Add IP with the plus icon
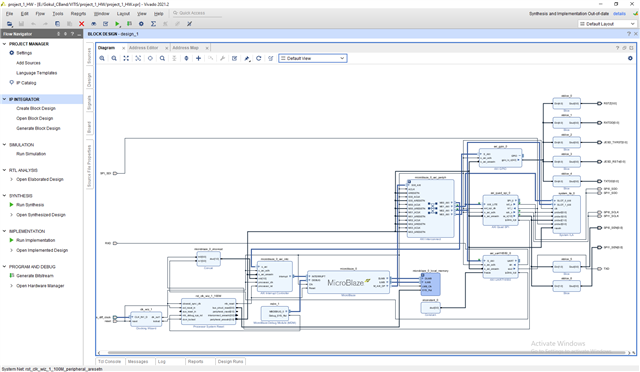The width and height of the screenshot is (640, 372). (198, 58)
